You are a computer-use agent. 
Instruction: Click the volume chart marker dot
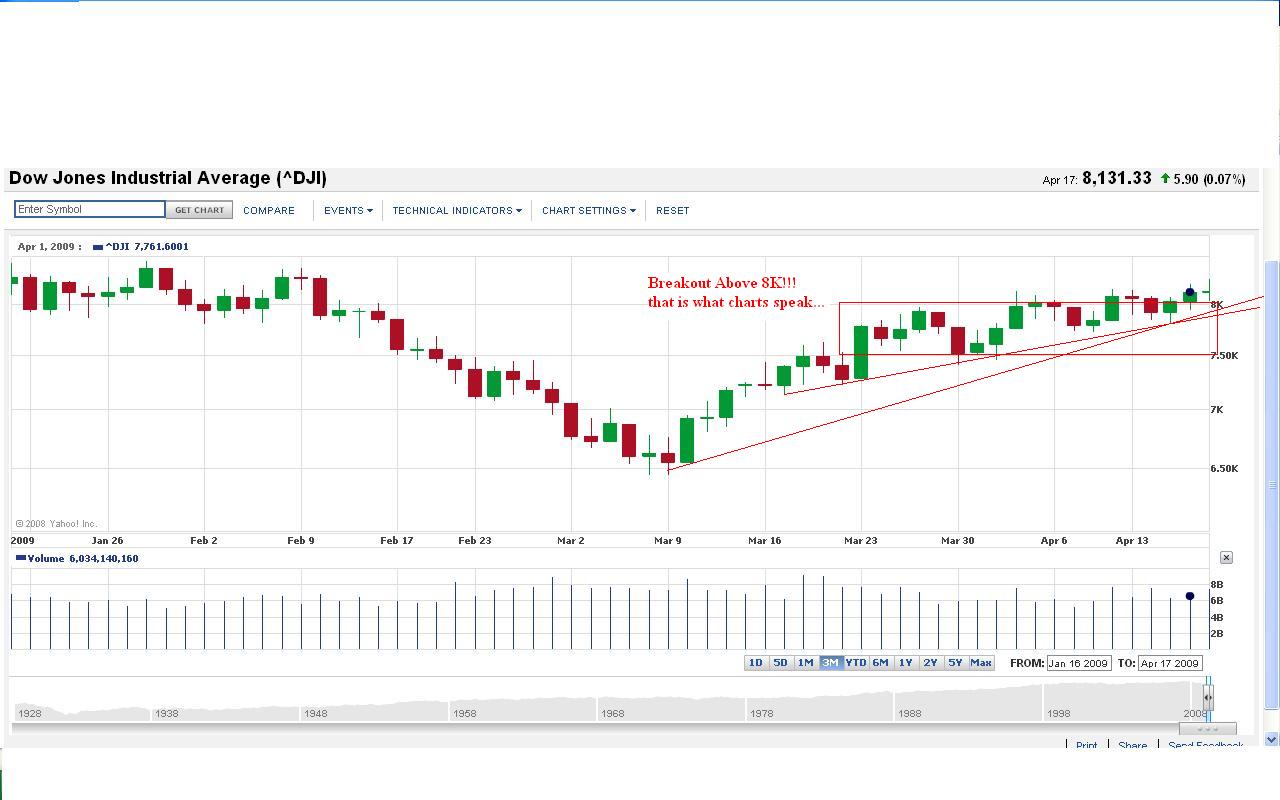[1190, 596]
